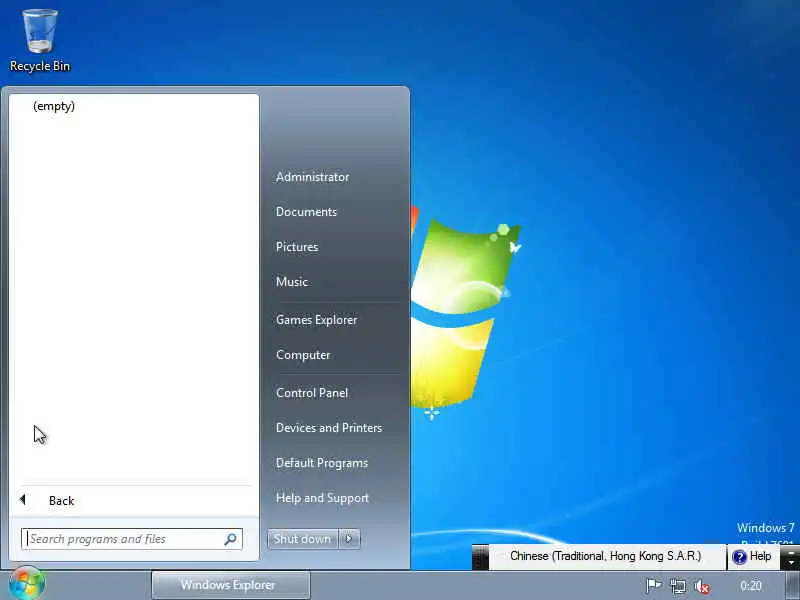Click Show desktop button at taskbar end
Image resolution: width=800 pixels, height=600 pixels.
[x=793, y=586]
